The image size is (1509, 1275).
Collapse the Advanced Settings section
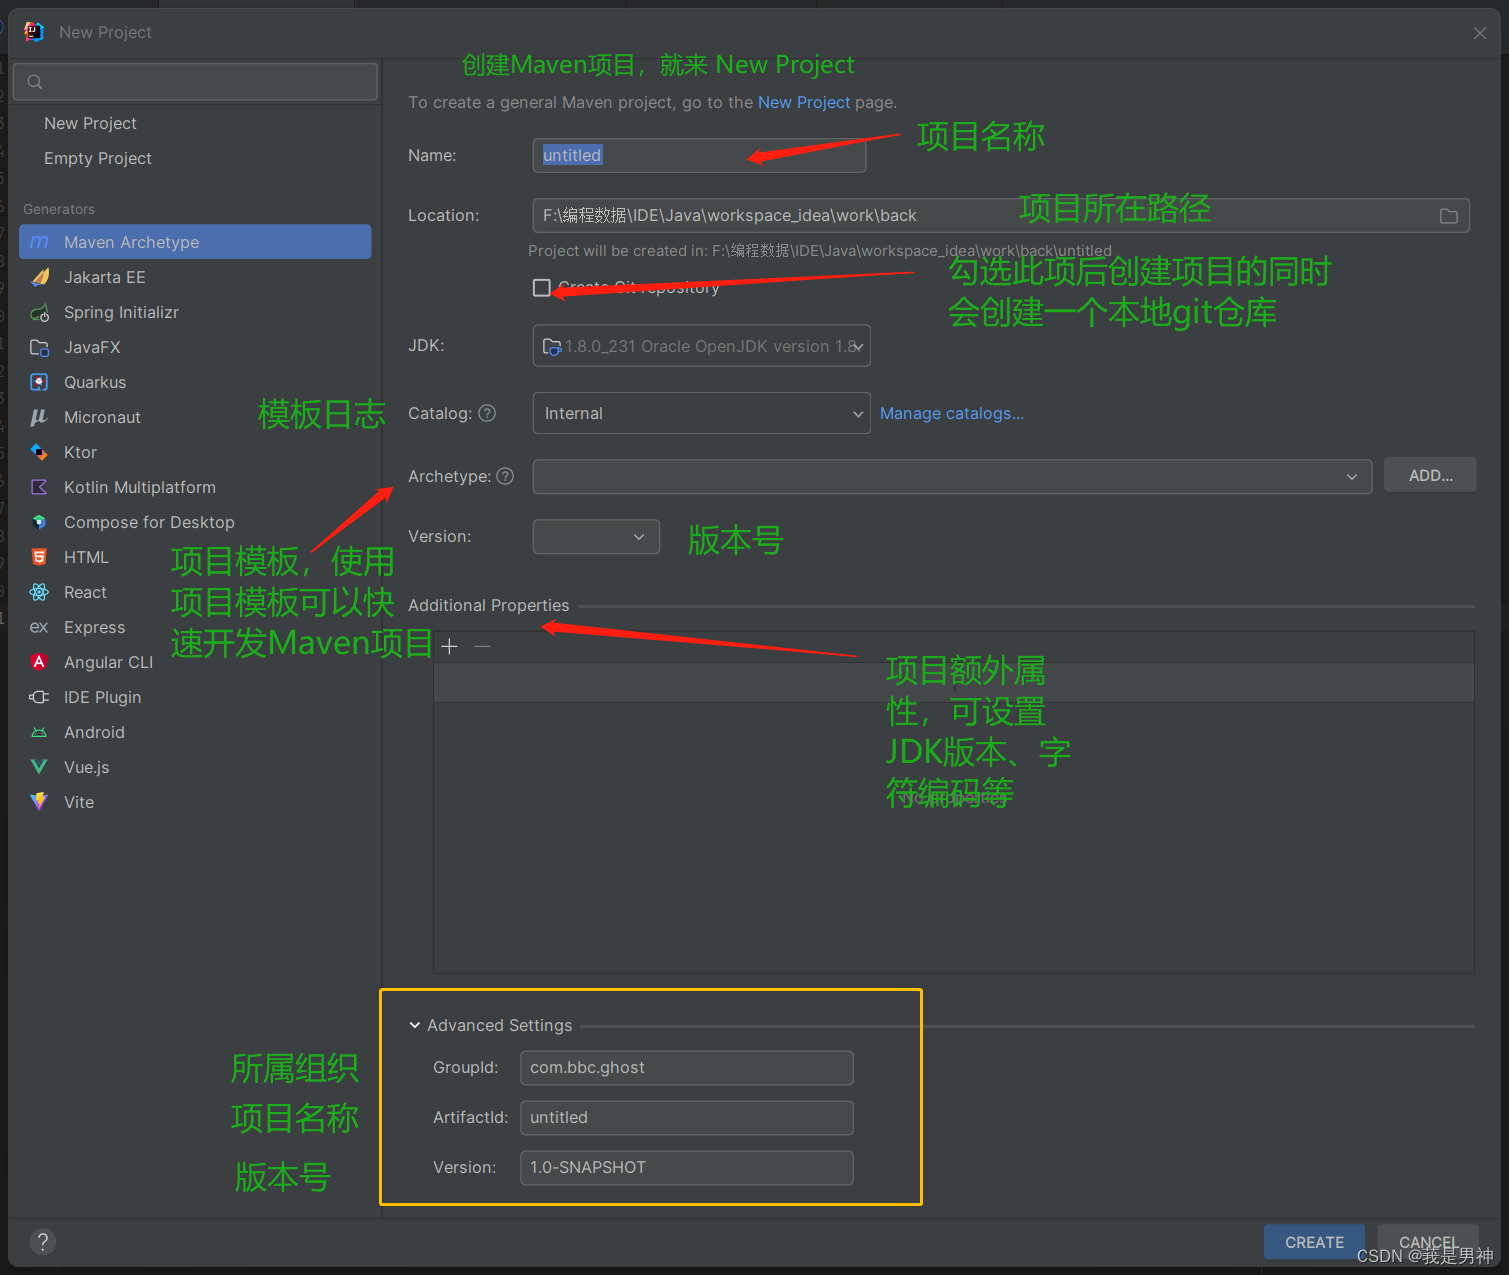(x=415, y=1026)
